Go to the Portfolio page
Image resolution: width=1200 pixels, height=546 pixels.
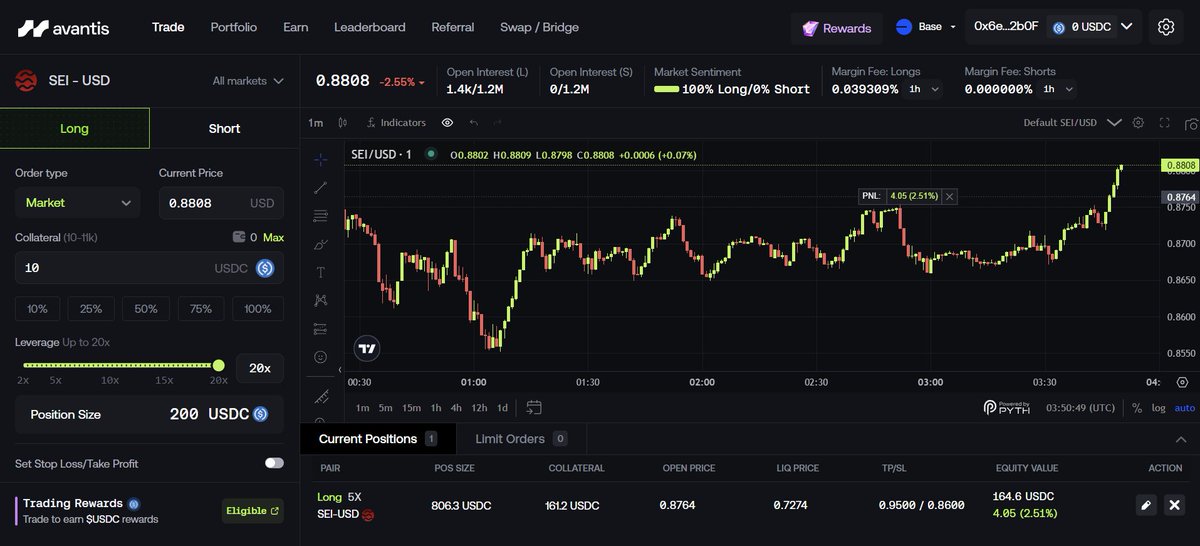(x=234, y=27)
